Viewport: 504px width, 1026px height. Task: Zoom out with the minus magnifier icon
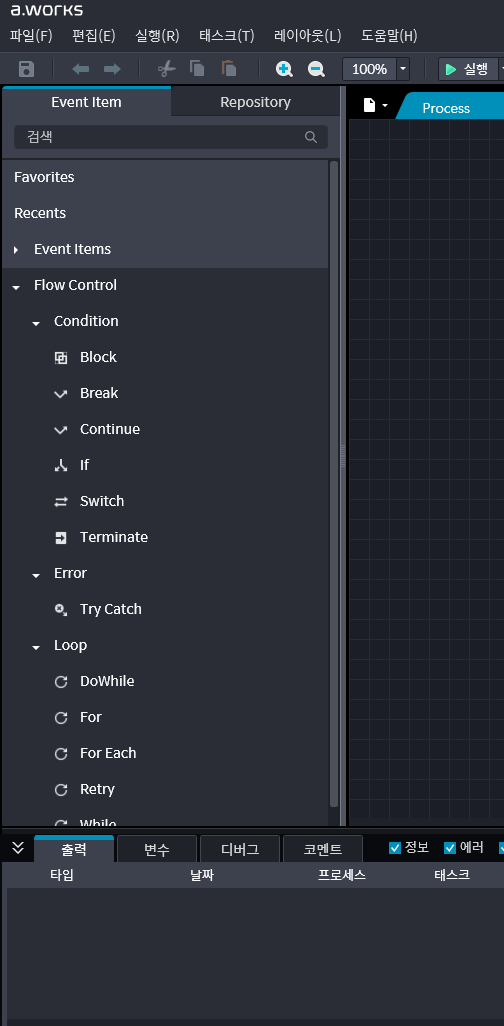tap(316, 69)
